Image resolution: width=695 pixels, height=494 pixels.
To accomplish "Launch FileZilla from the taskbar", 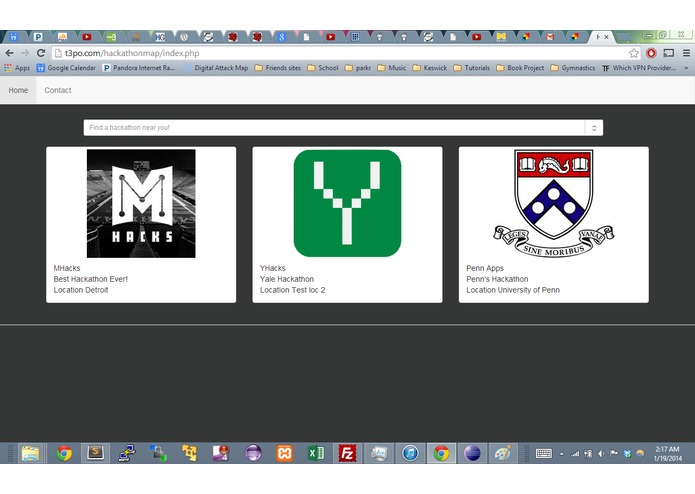I will pyautogui.click(x=347, y=453).
